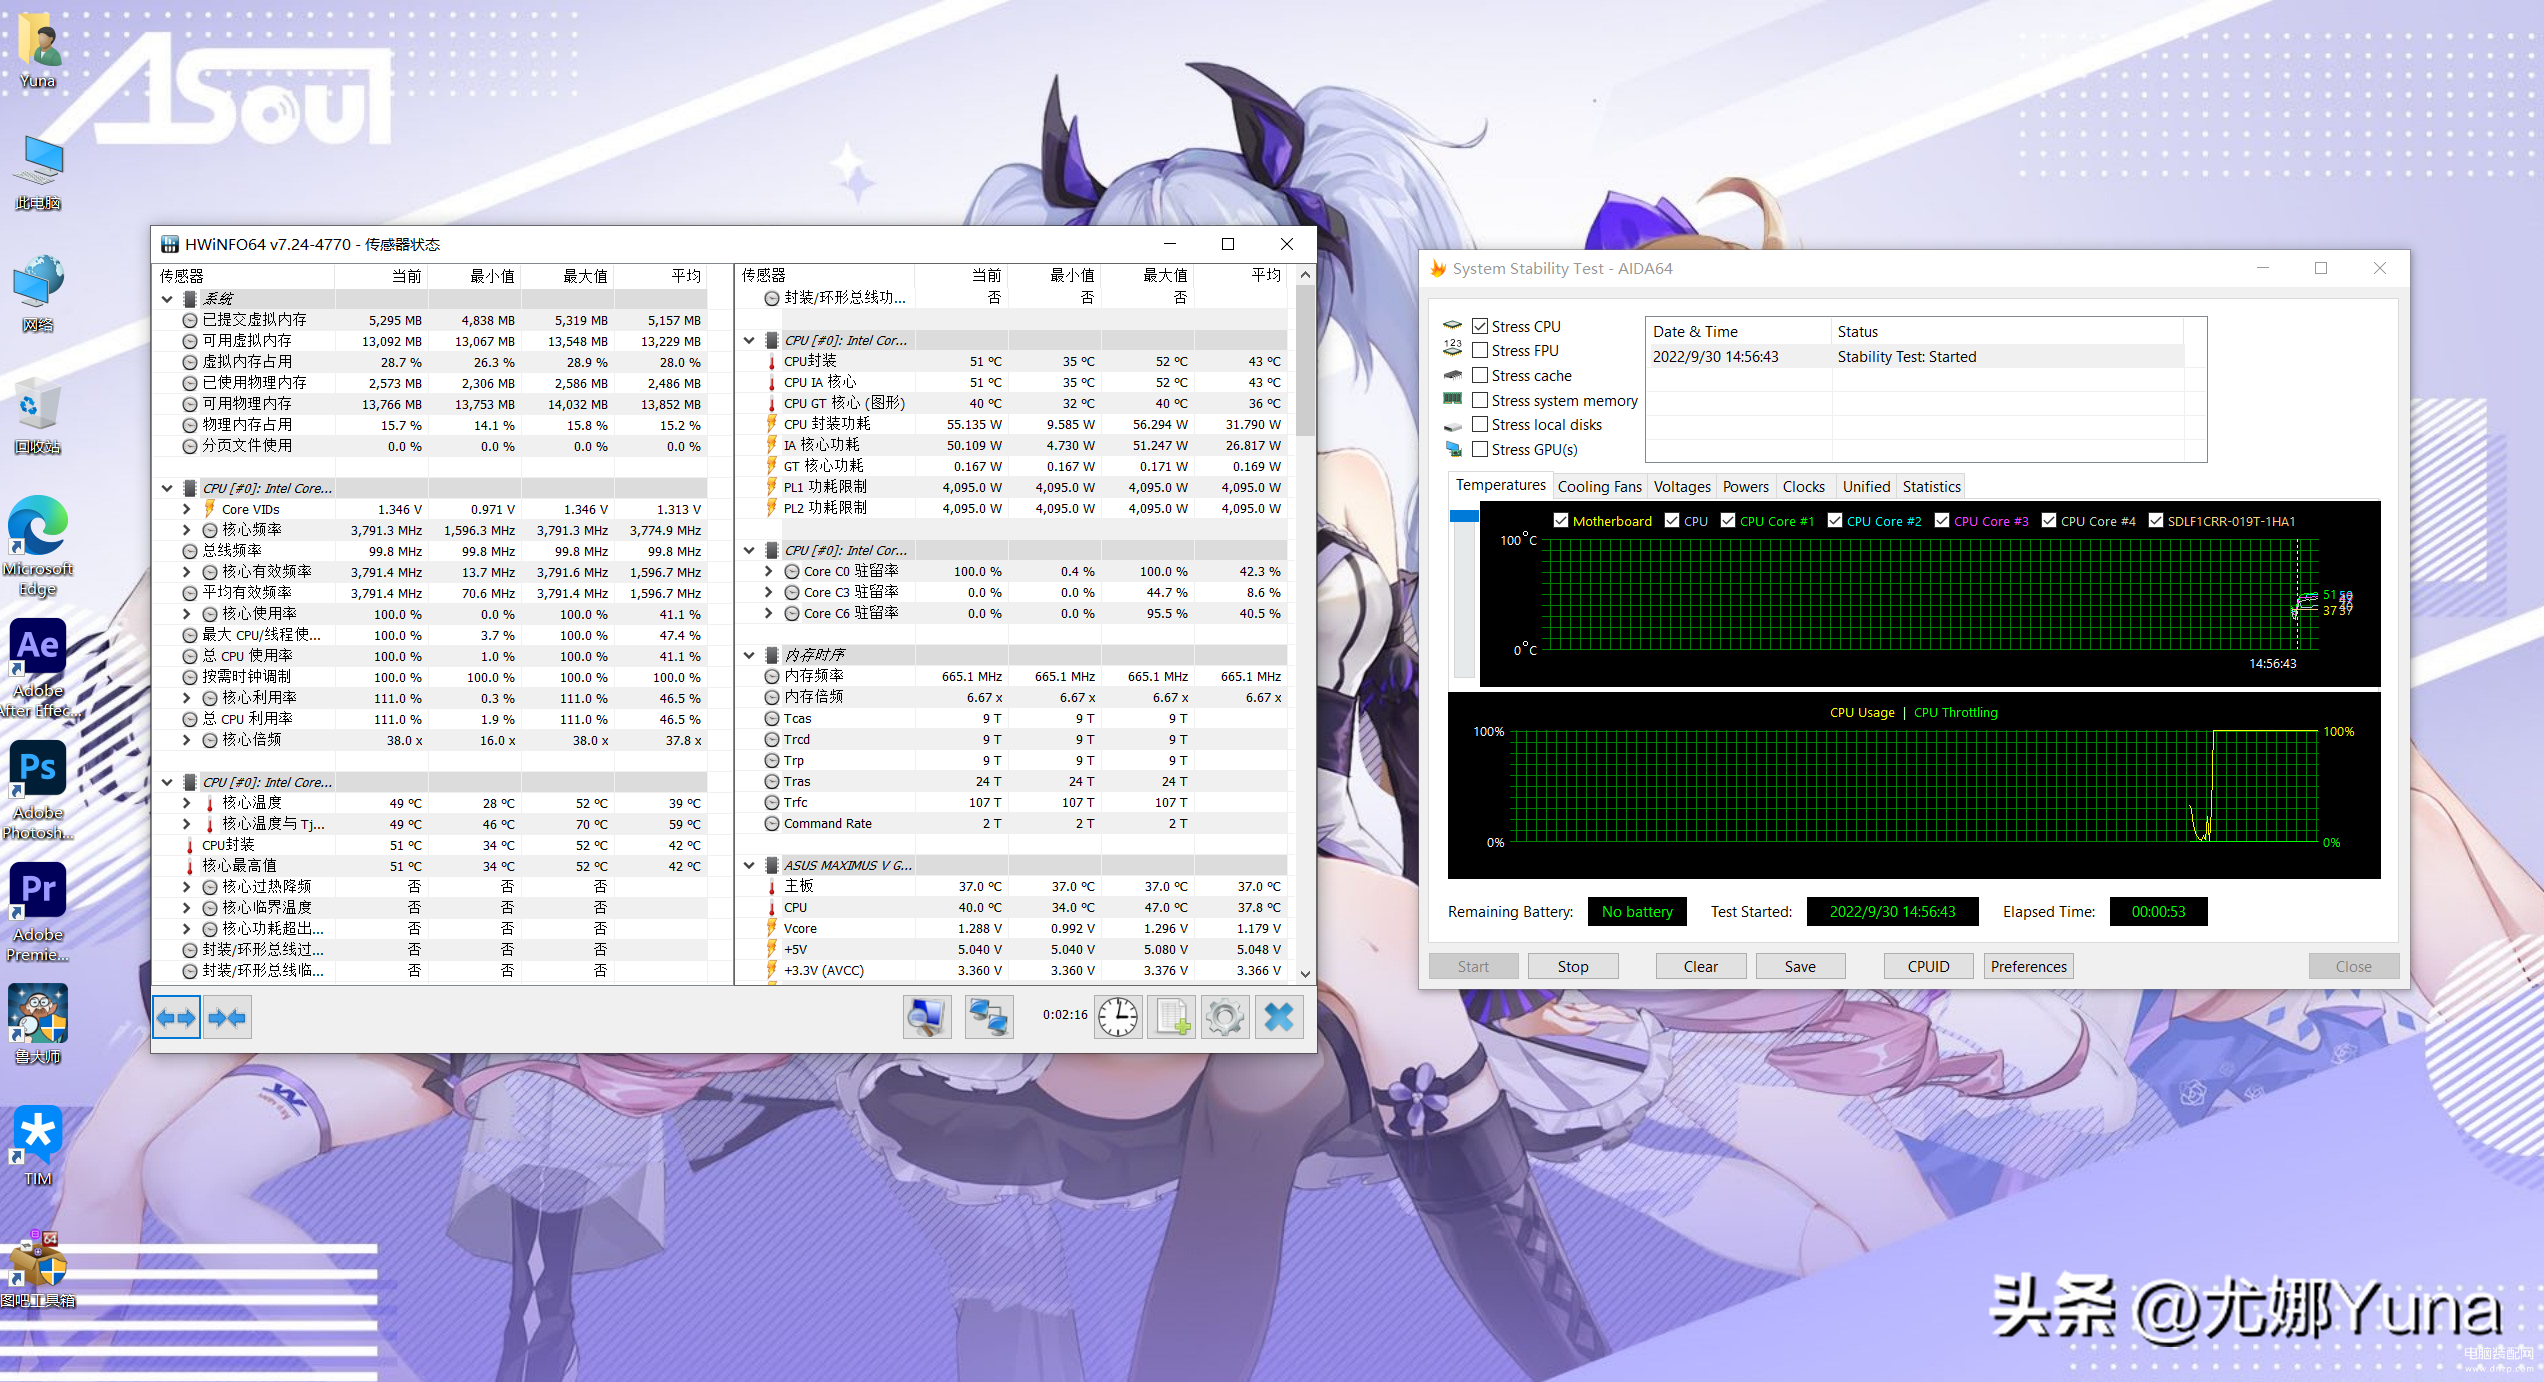Open HWiNFO sensor settings gear icon
2544x1382 pixels.
[x=1225, y=1018]
